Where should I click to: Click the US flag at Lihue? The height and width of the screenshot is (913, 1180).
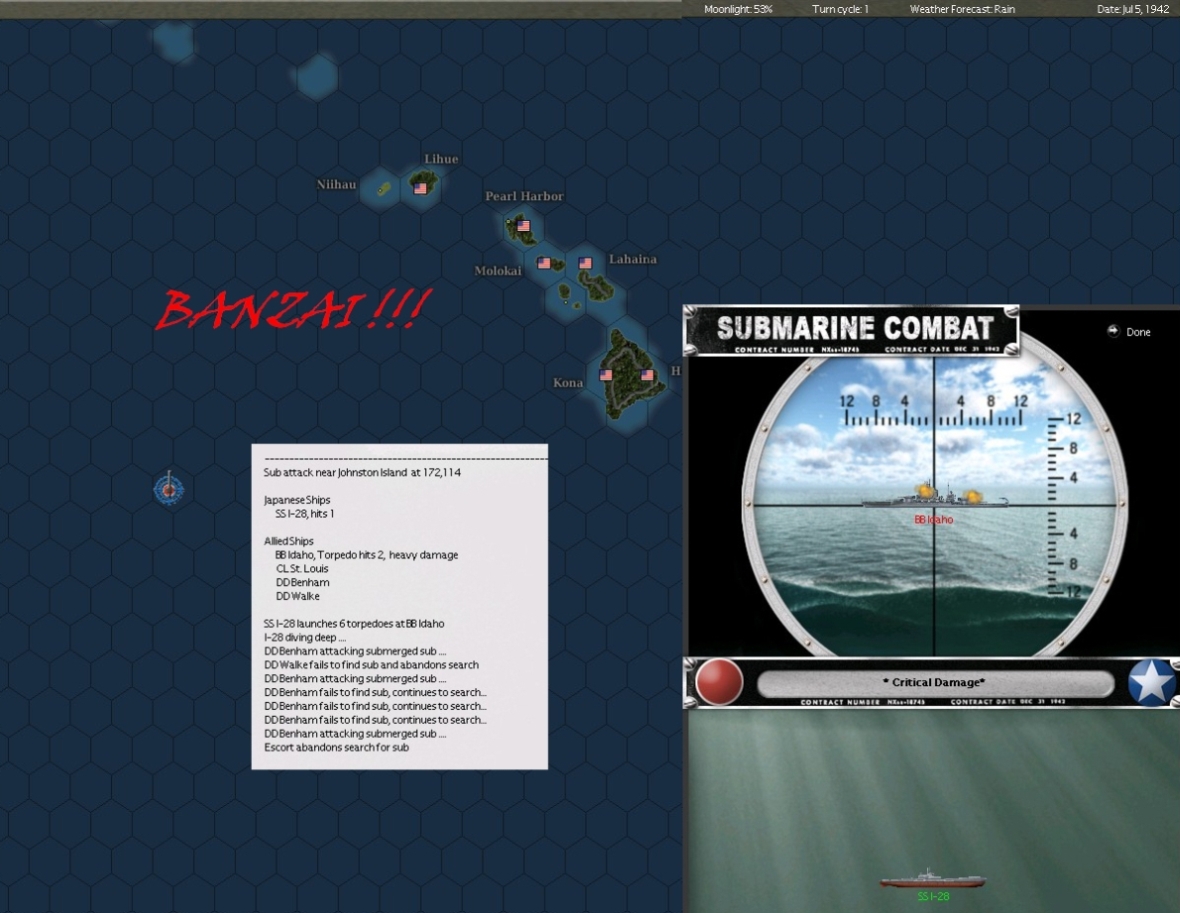click(421, 188)
